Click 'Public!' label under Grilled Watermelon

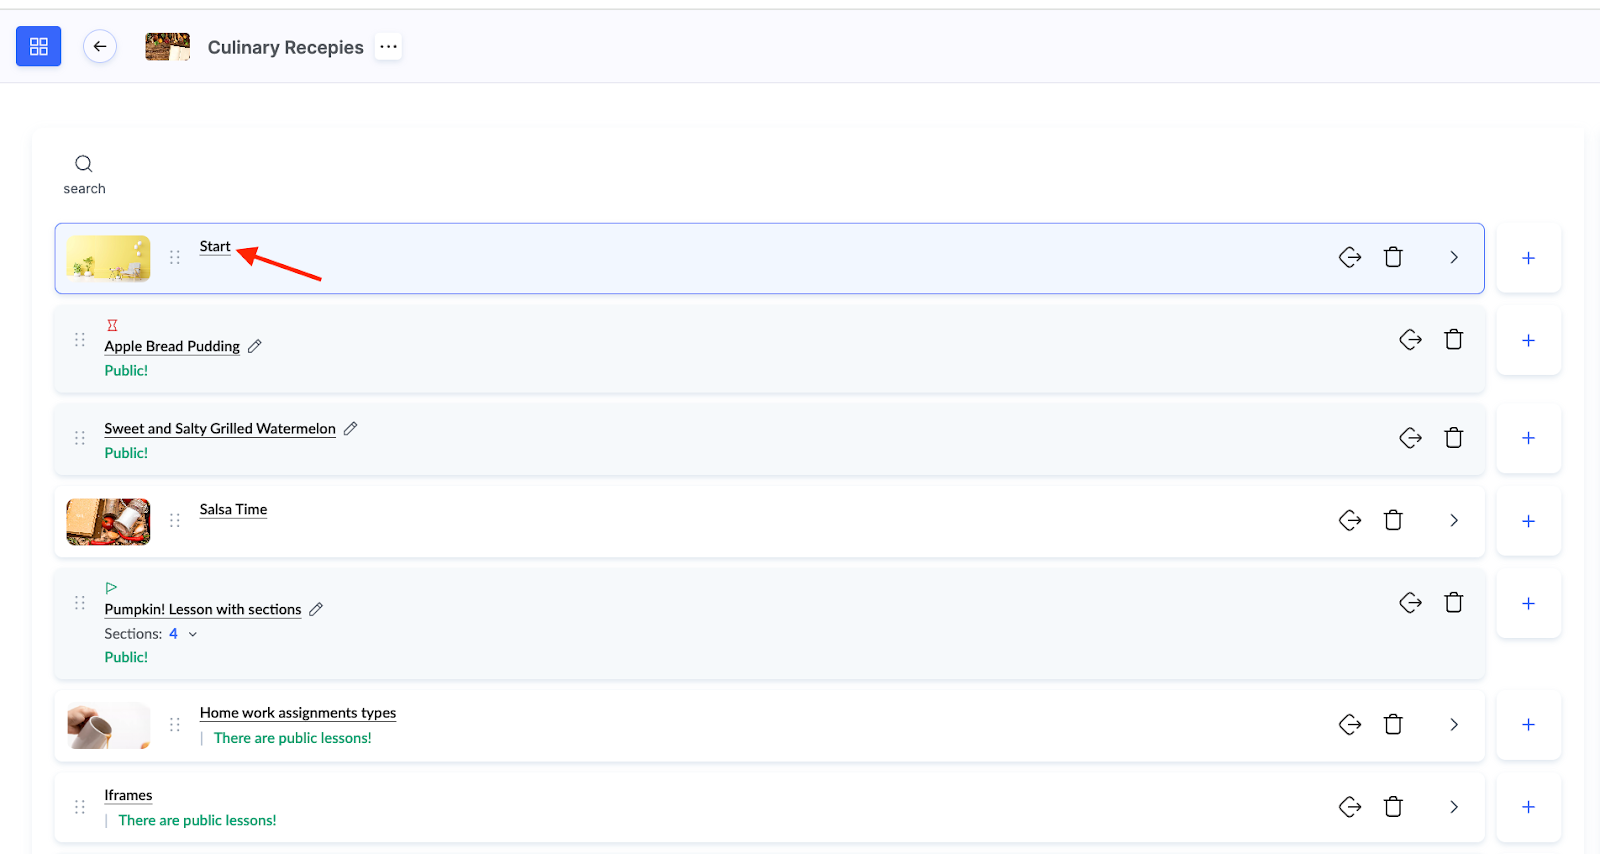click(x=126, y=453)
